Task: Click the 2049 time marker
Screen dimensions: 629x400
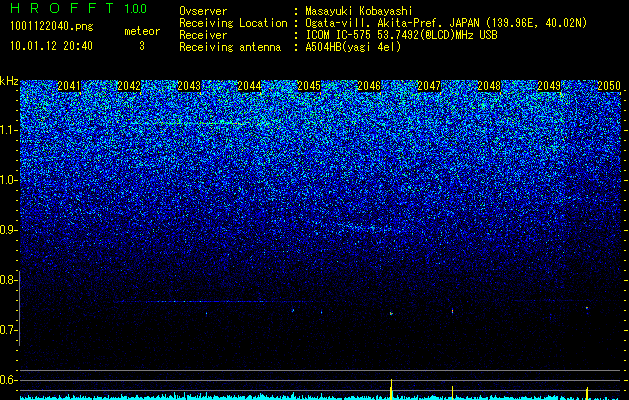Action: click(x=549, y=86)
